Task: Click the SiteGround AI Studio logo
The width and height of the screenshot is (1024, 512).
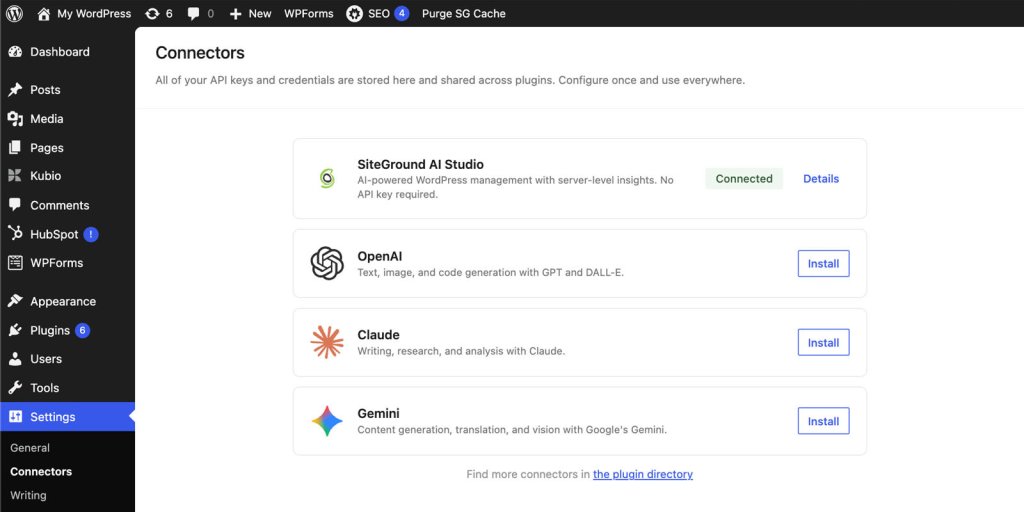Action: pyautogui.click(x=327, y=178)
